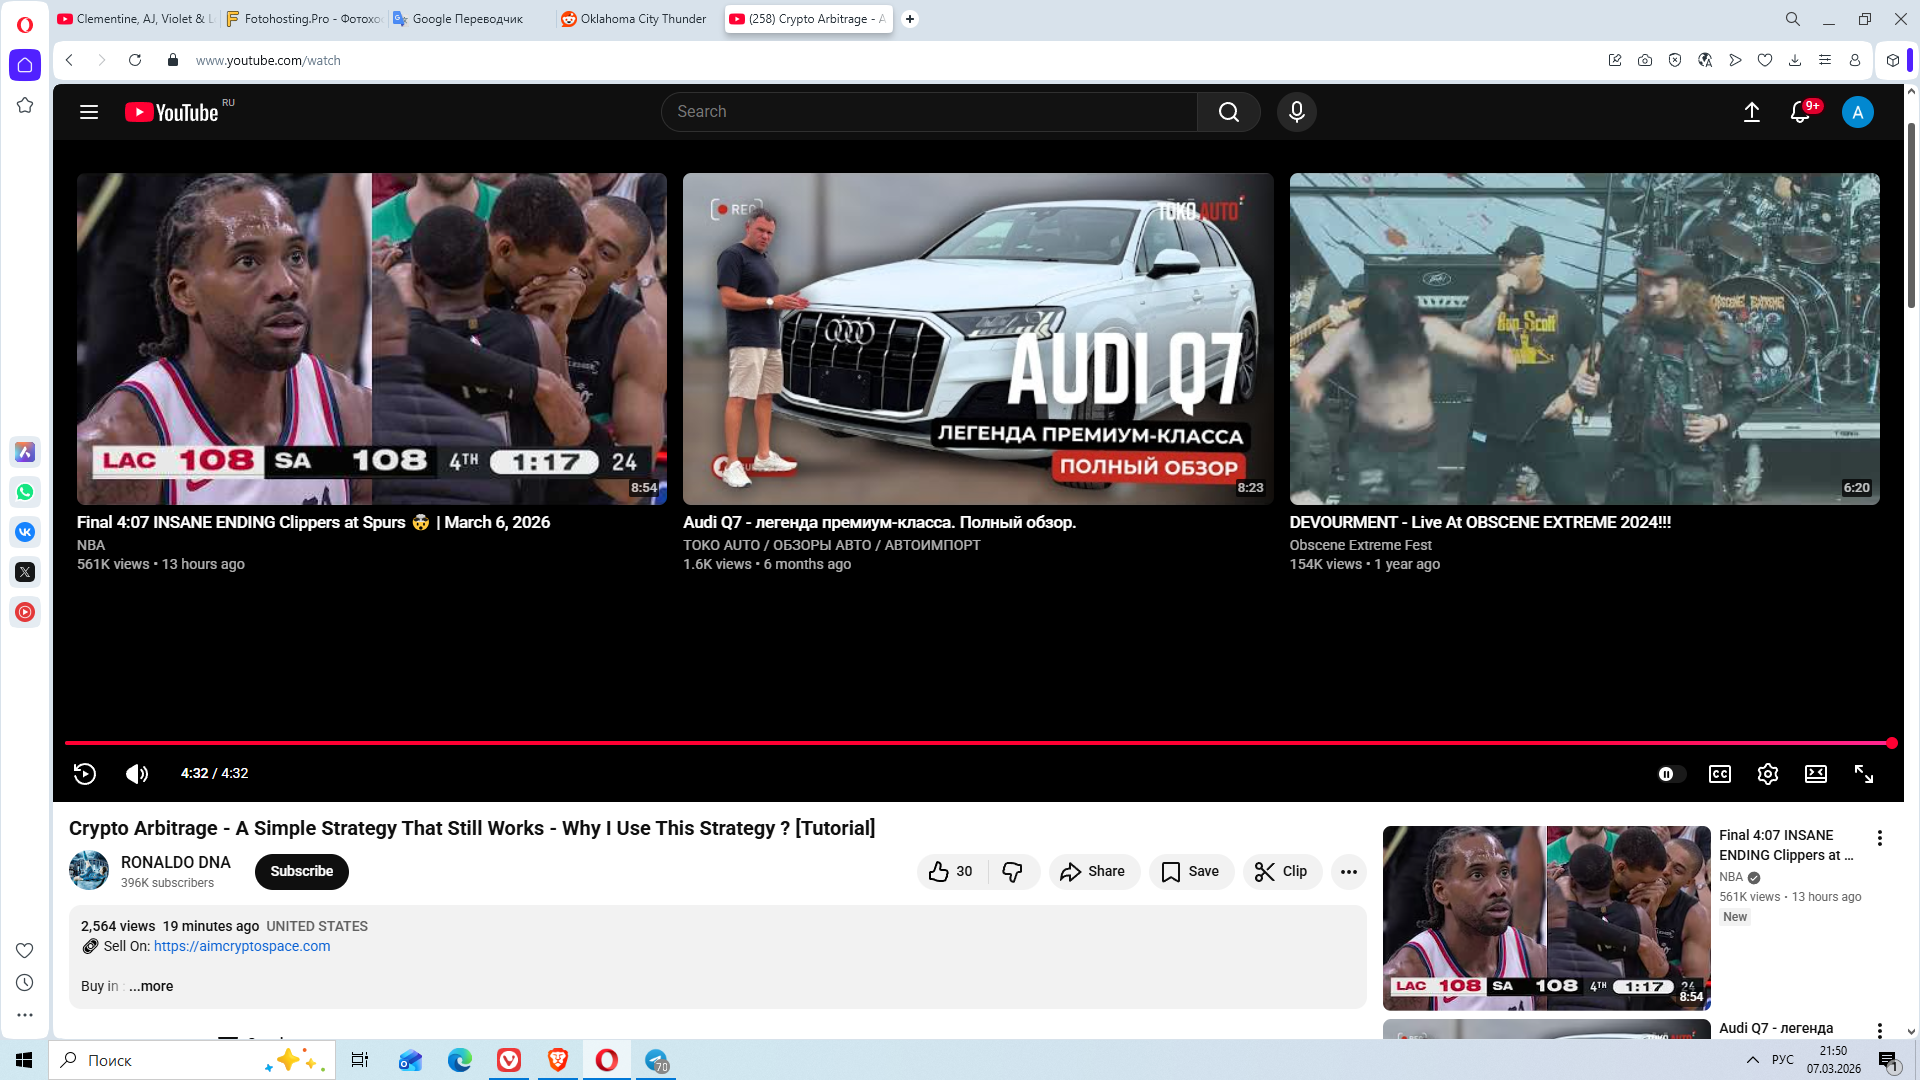This screenshot has height=1080, width=1920.
Task: Toggle closed captions CC button
Action: tap(1719, 774)
